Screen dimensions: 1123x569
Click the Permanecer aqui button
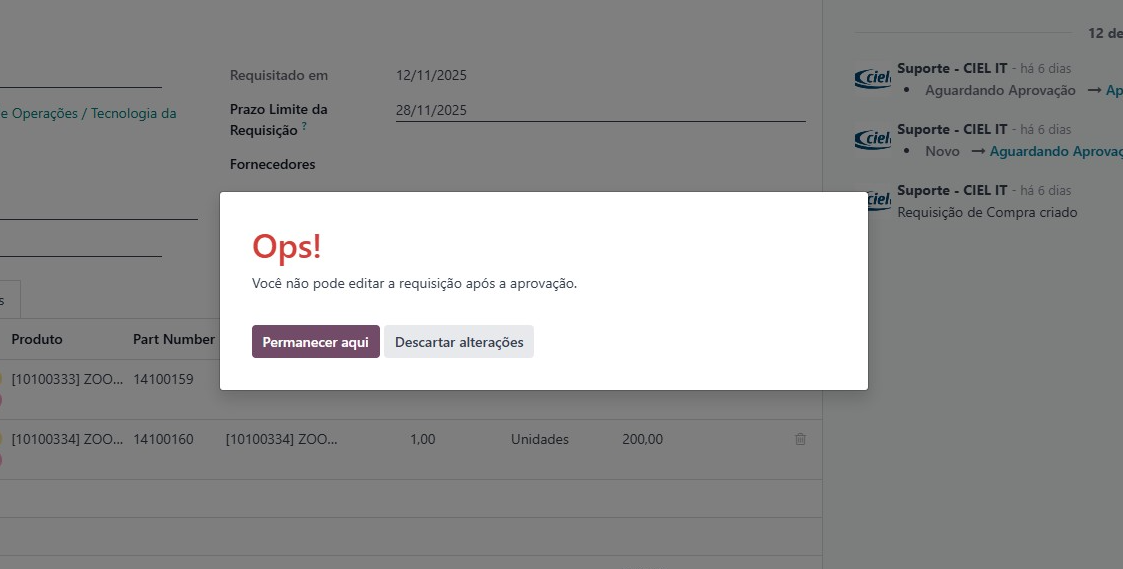point(315,342)
